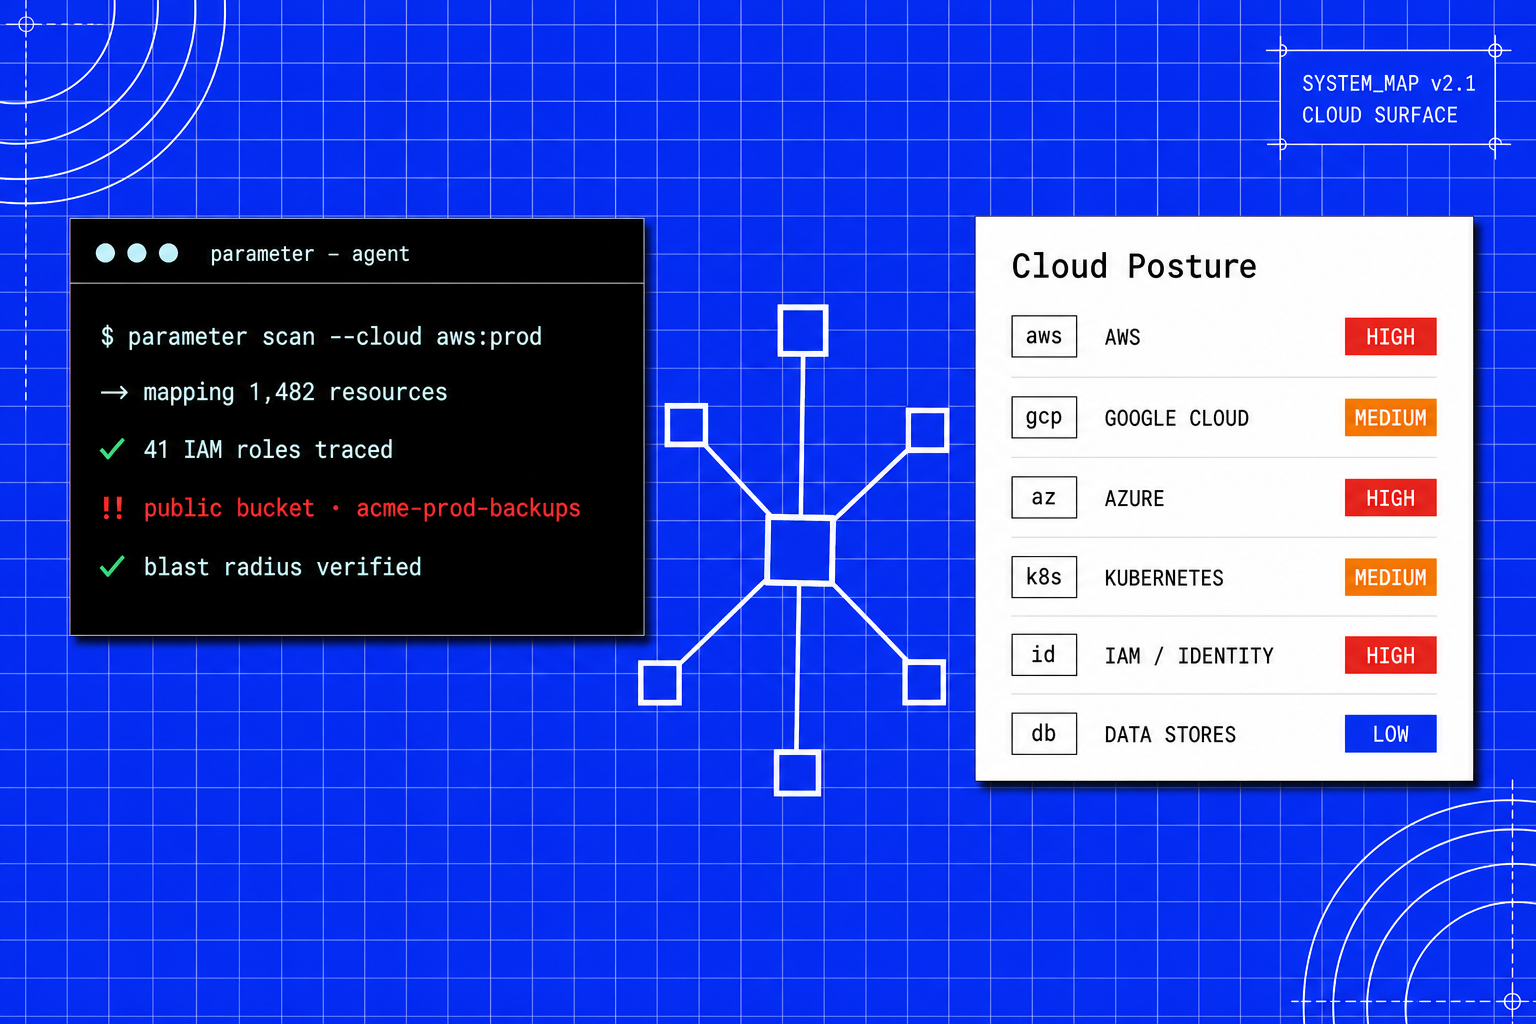Viewport: 1536px width, 1024px height.
Task: Click the 'DATA STORES' label
Action: [x=1170, y=735]
